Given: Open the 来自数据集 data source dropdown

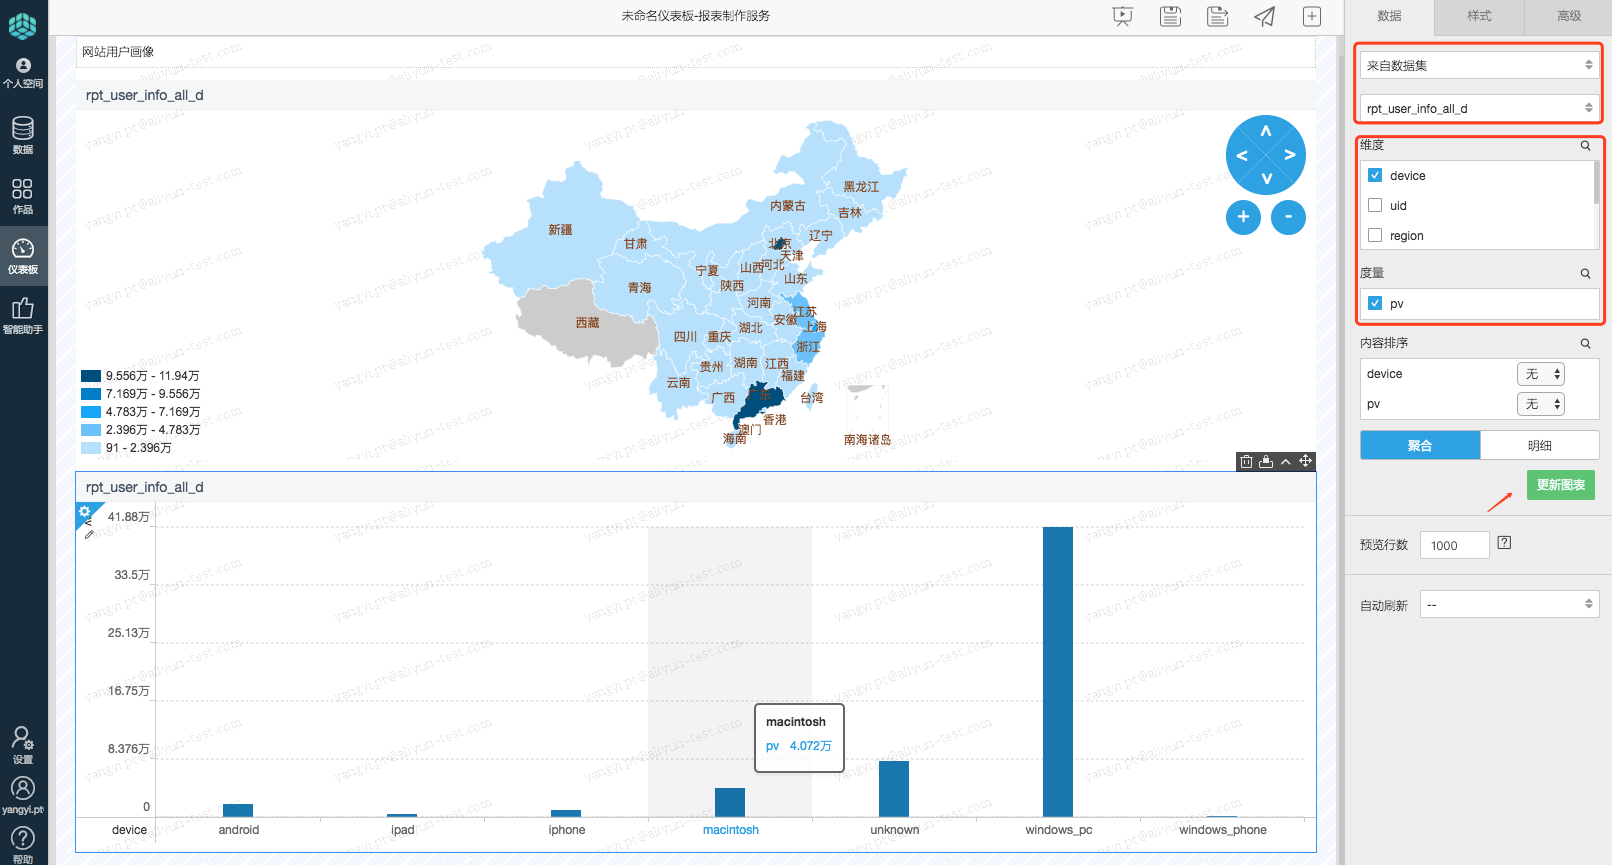Looking at the screenshot, I should [1480, 65].
